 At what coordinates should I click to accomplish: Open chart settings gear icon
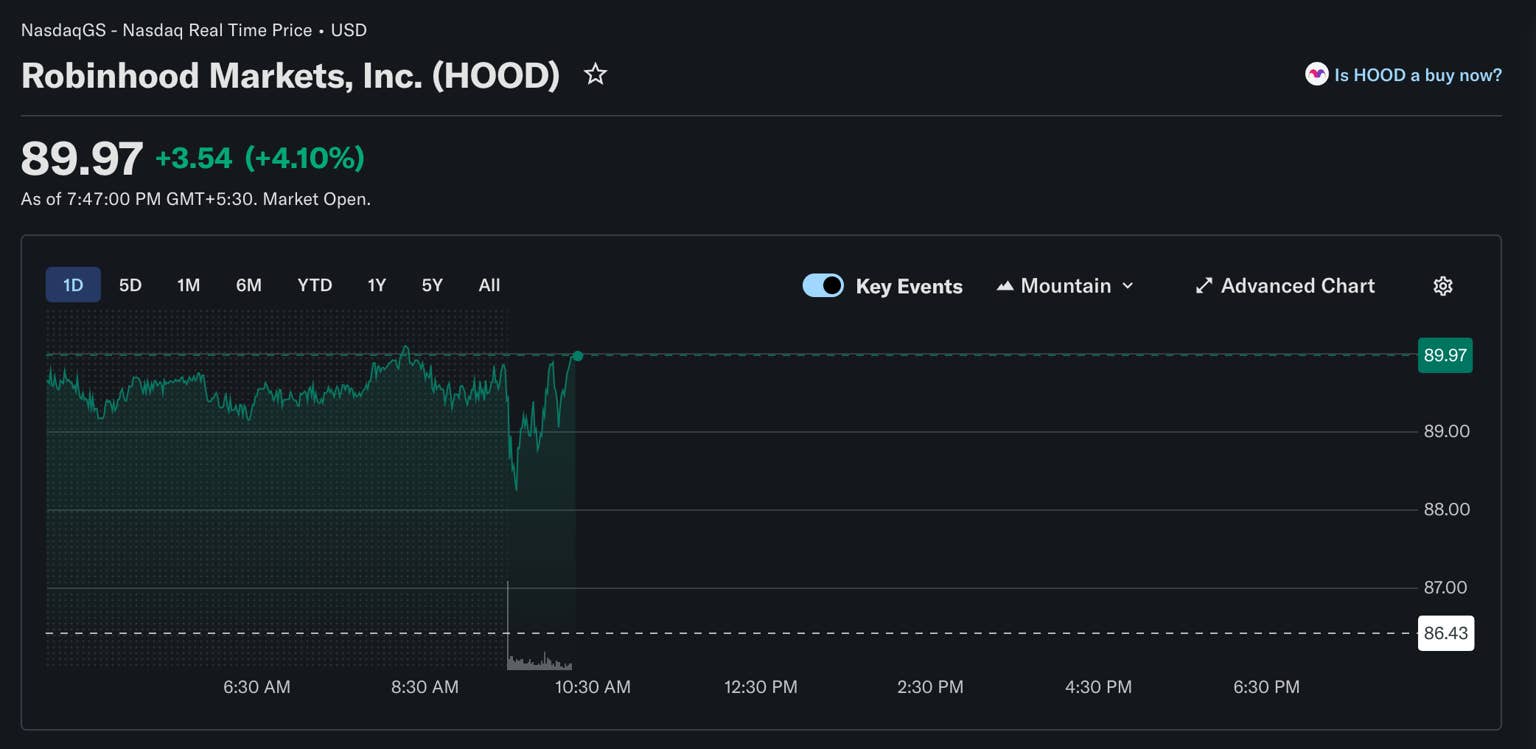(1442, 286)
